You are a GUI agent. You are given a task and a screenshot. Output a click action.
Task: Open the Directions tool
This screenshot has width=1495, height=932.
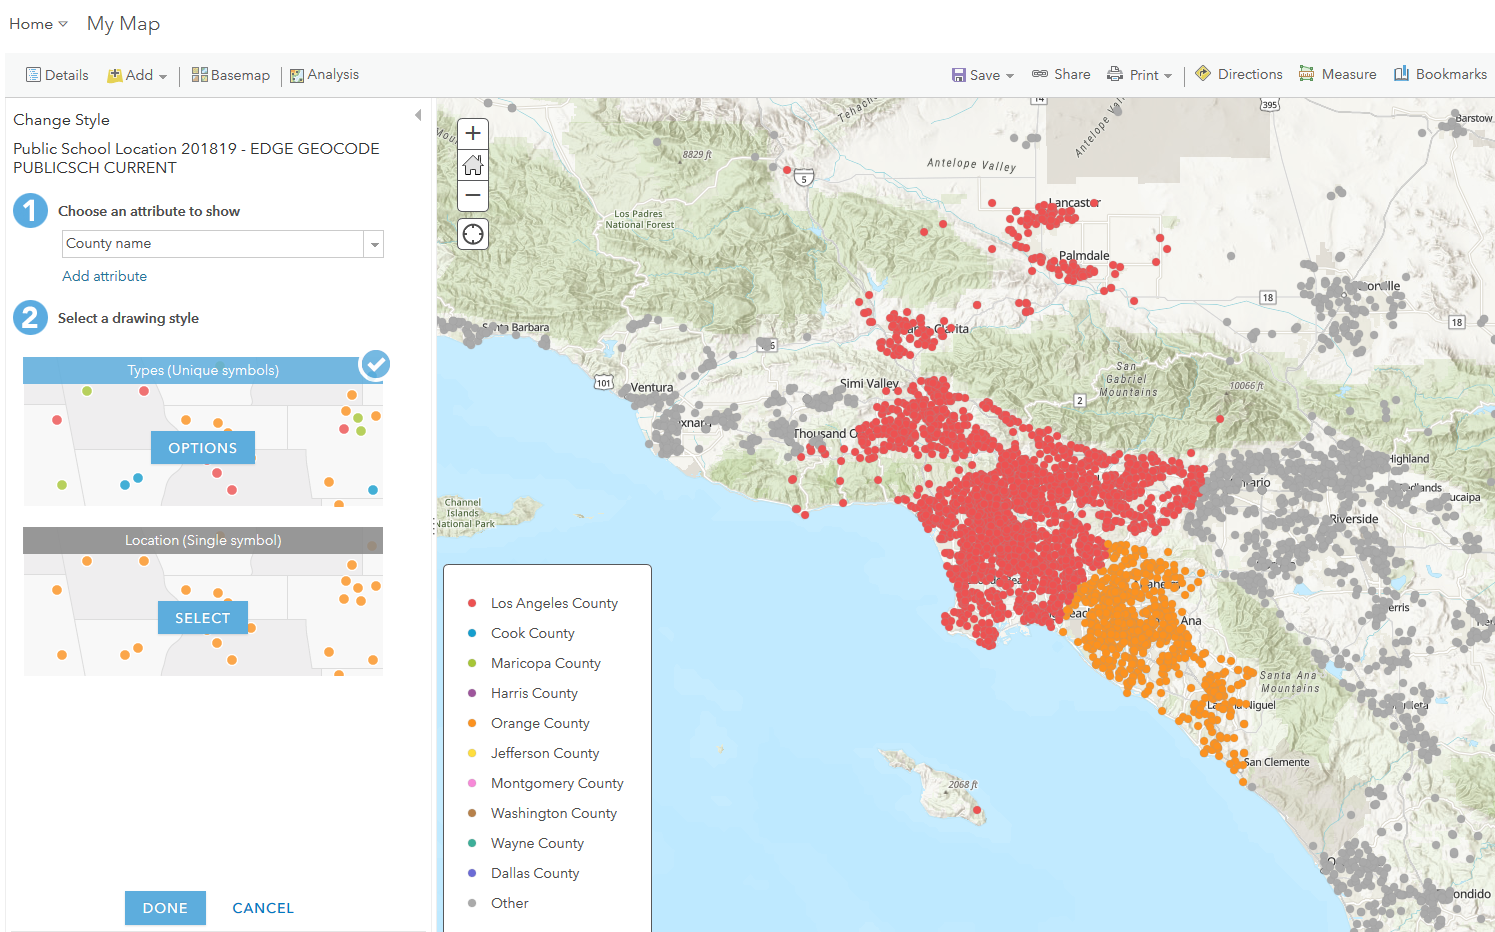pos(1238,73)
